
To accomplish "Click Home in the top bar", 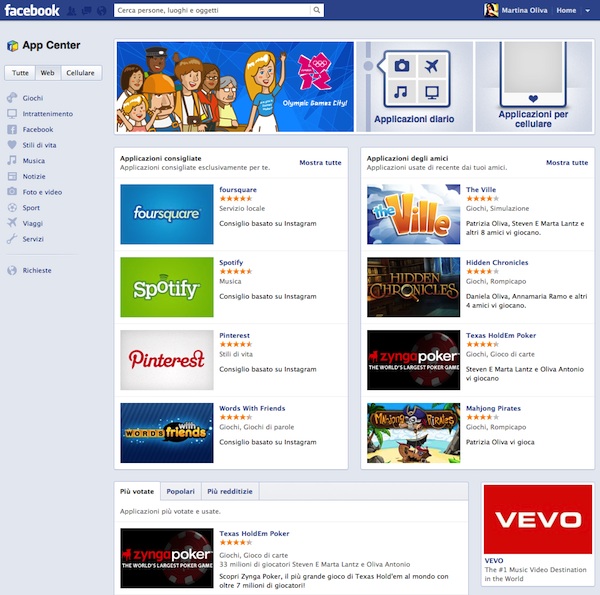I will click(x=566, y=11).
